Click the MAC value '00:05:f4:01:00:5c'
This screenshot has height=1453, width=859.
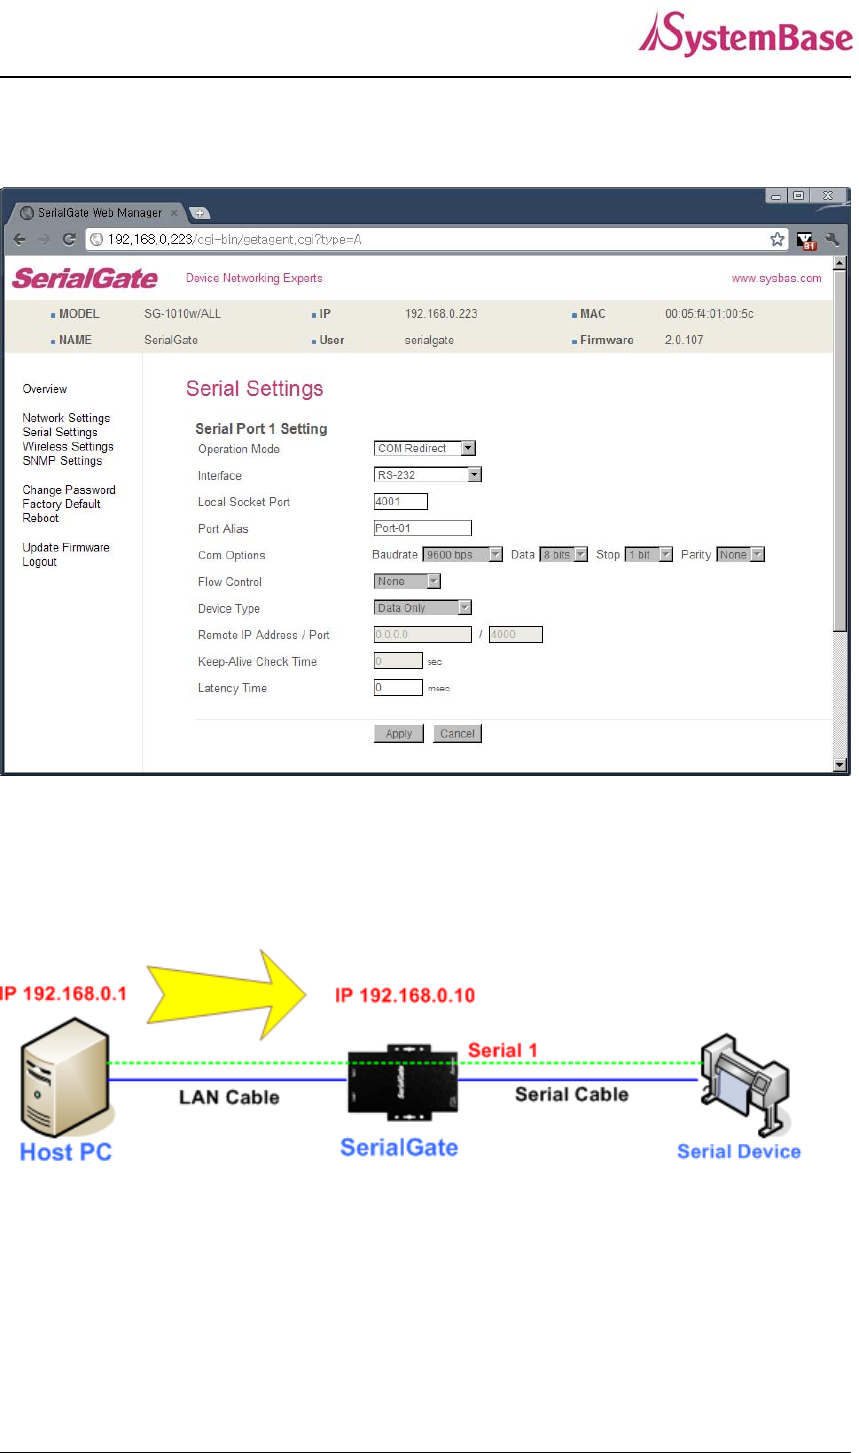(x=710, y=314)
